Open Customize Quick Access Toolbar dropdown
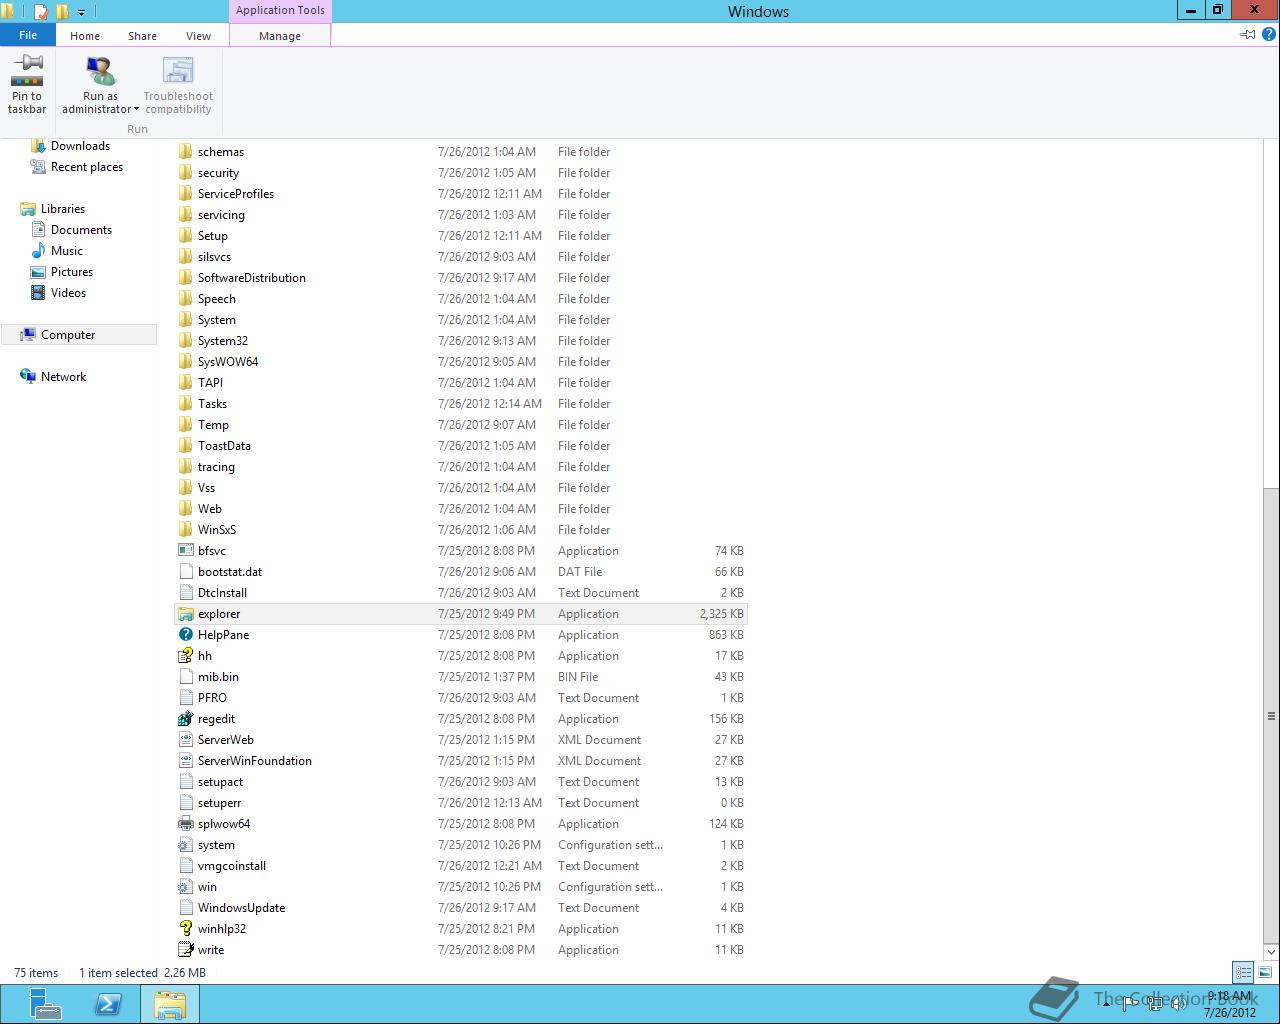Screen dimensions: 1280x1024 point(82,12)
